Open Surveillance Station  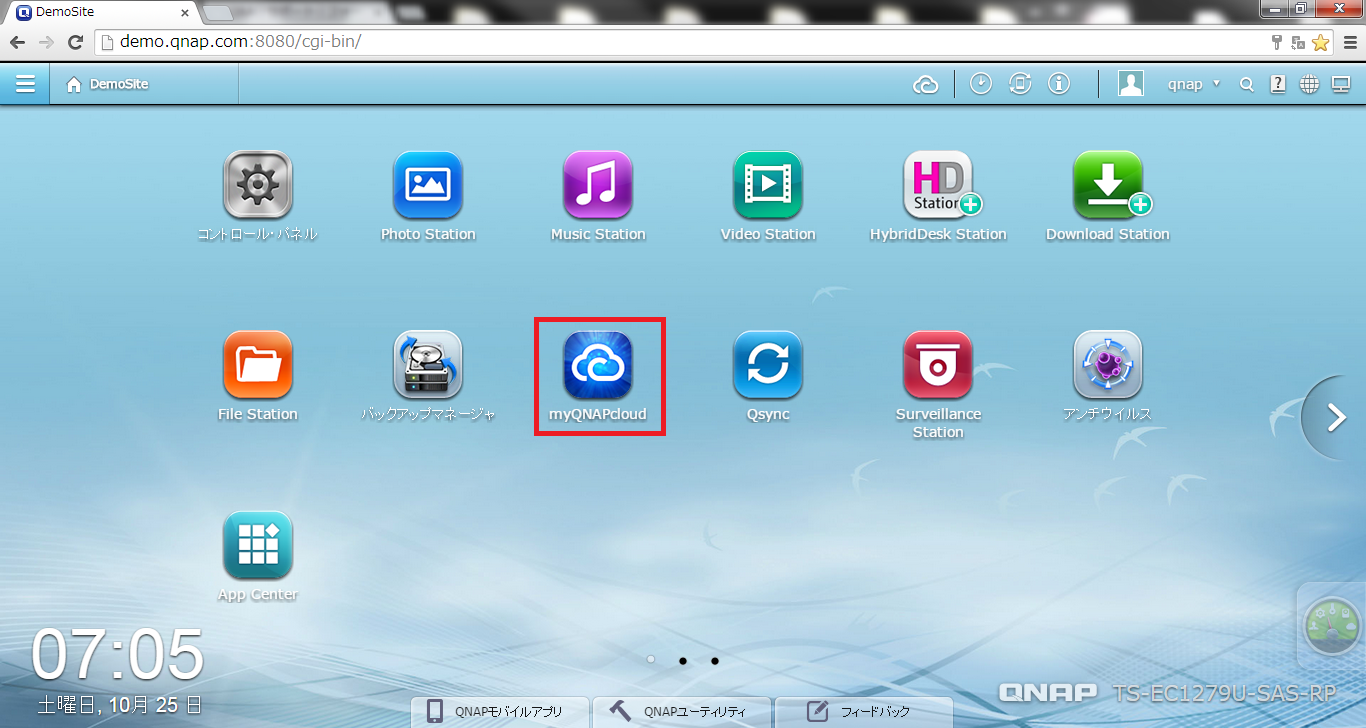(x=938, y=365)
